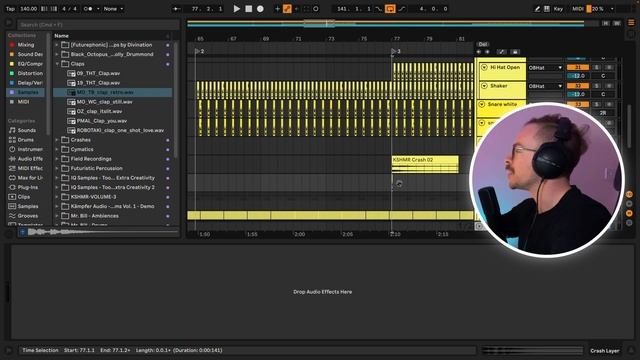Expand the KSHMR-VOLUME-3 folder

tap(57, 197)
